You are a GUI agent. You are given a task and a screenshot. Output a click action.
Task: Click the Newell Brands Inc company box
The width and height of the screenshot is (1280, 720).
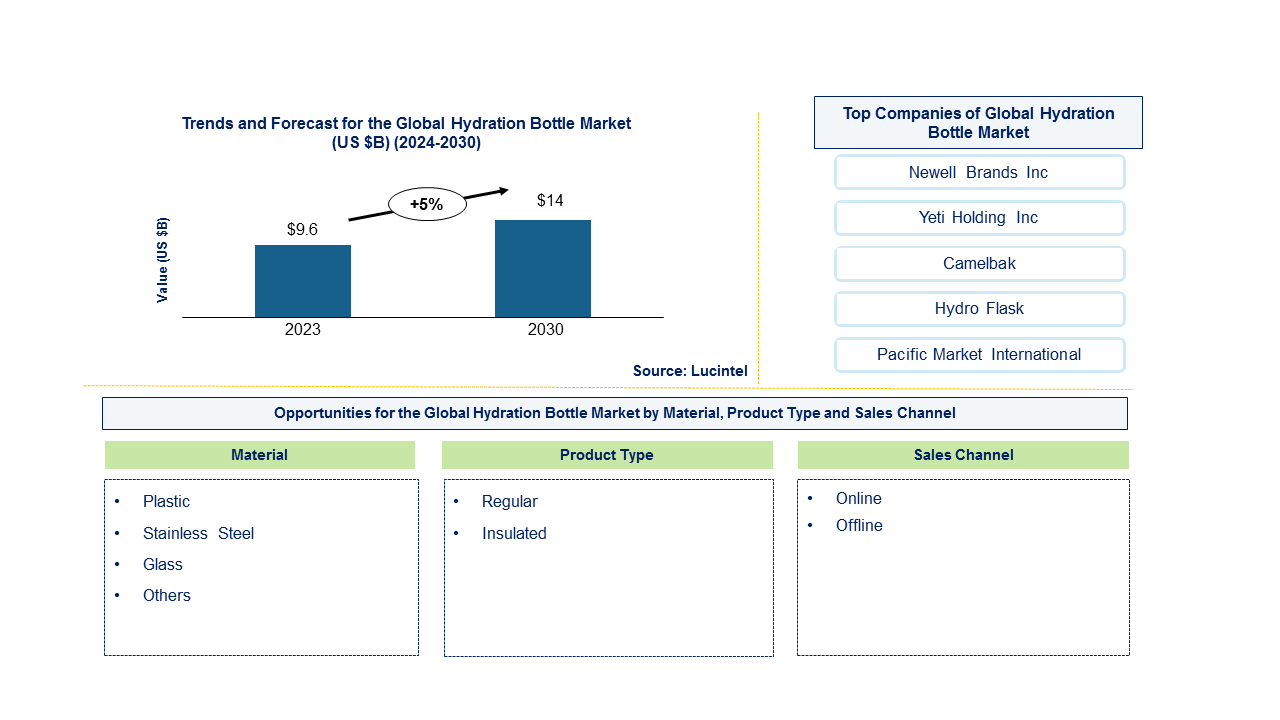pyautogui.click(x=979, y=172)
